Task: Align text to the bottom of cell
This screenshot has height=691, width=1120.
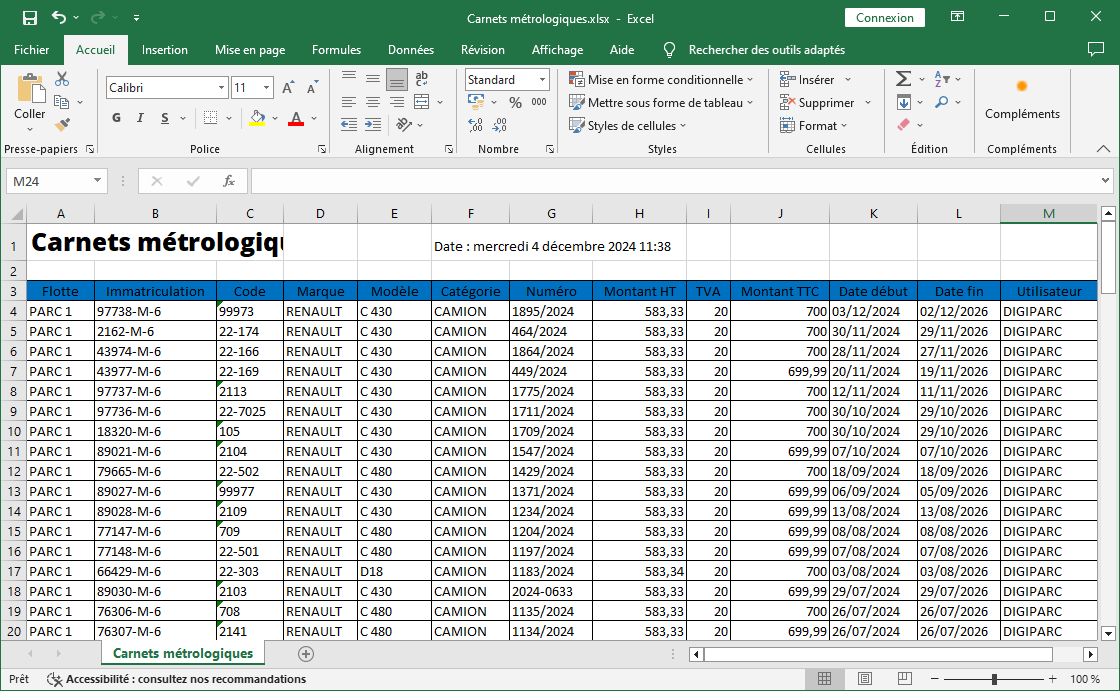Action: (396, 79)
